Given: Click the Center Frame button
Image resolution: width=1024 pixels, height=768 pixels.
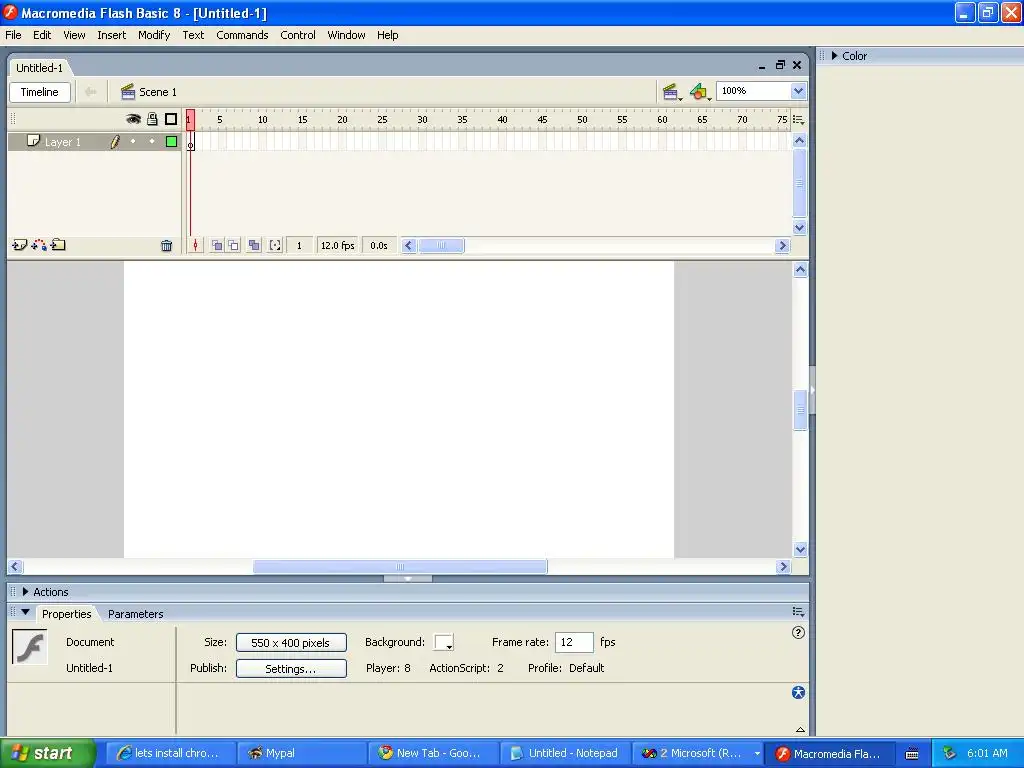Looking at the screenshot, I should (195, 246).
